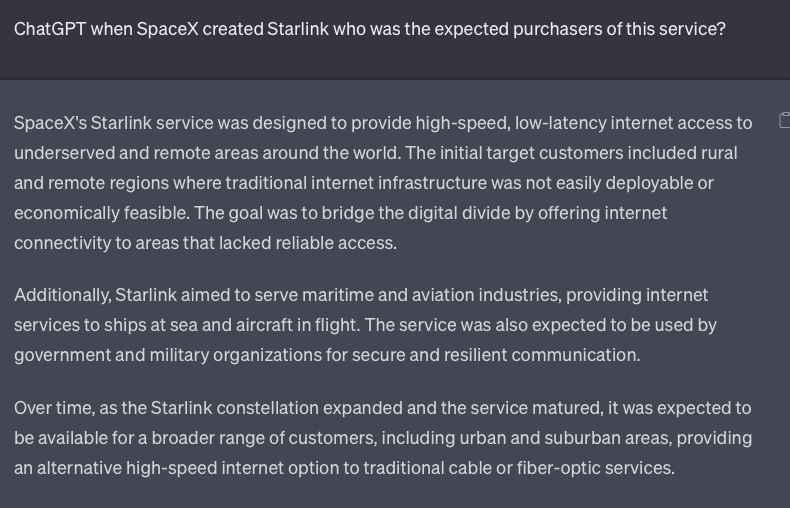This screenshot has width=790, height=508.
Task: Click the word 'Additionally' in second paragraph
Action: click(x=61, y=295)
